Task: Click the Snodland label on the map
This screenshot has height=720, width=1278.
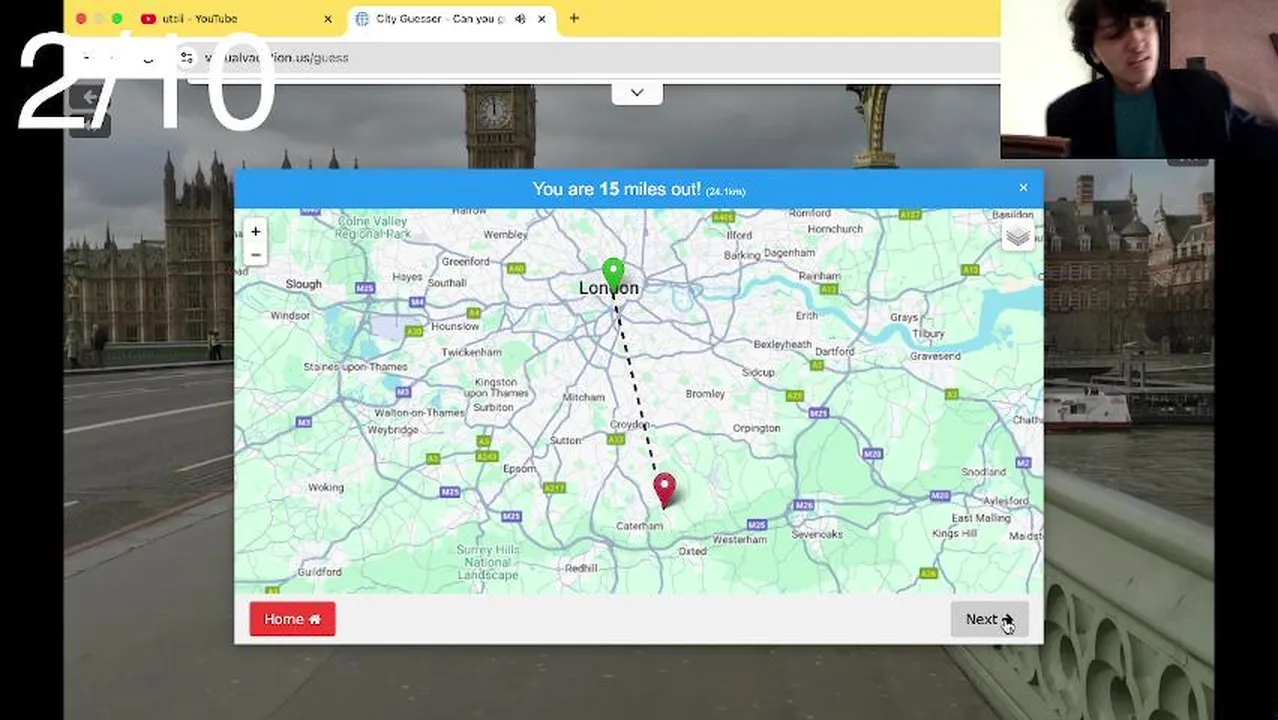Action: pos(983,472)
